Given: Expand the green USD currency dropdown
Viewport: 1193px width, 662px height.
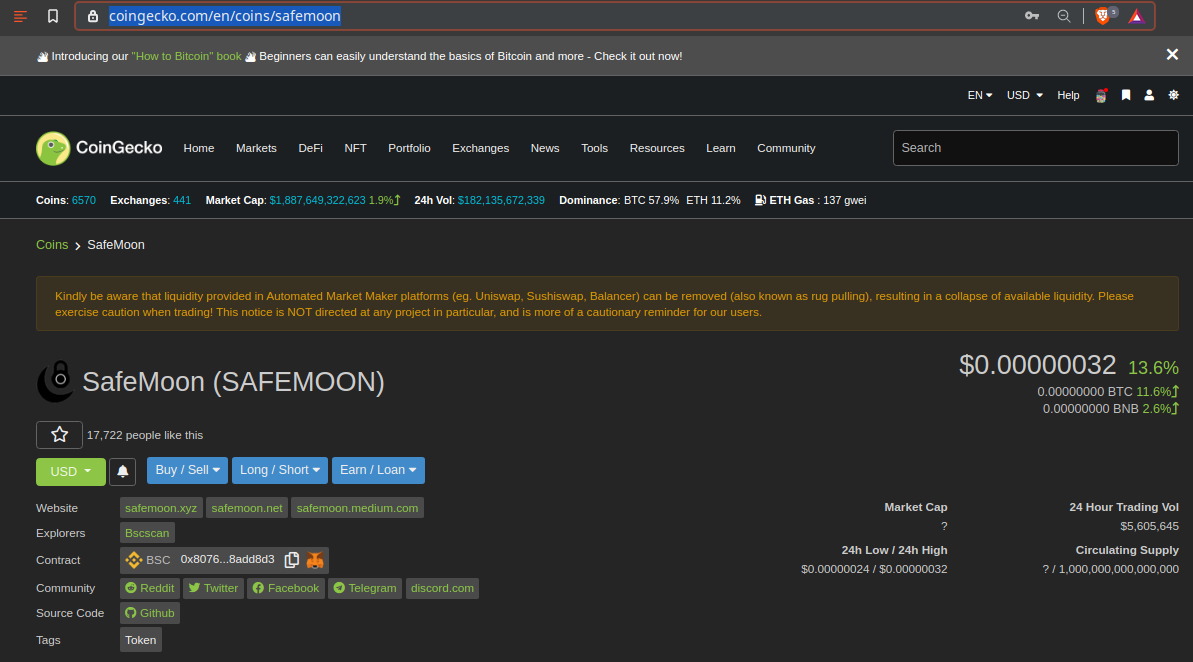Looking at the screenshot, I should 71,472.
